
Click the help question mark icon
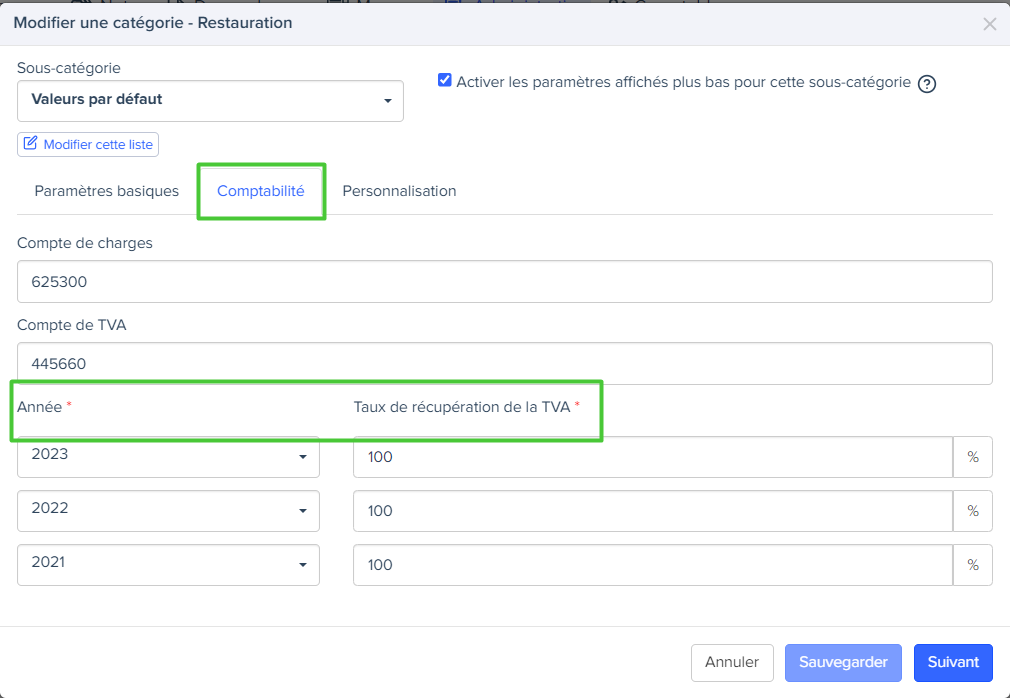click(x=926, y=84)
